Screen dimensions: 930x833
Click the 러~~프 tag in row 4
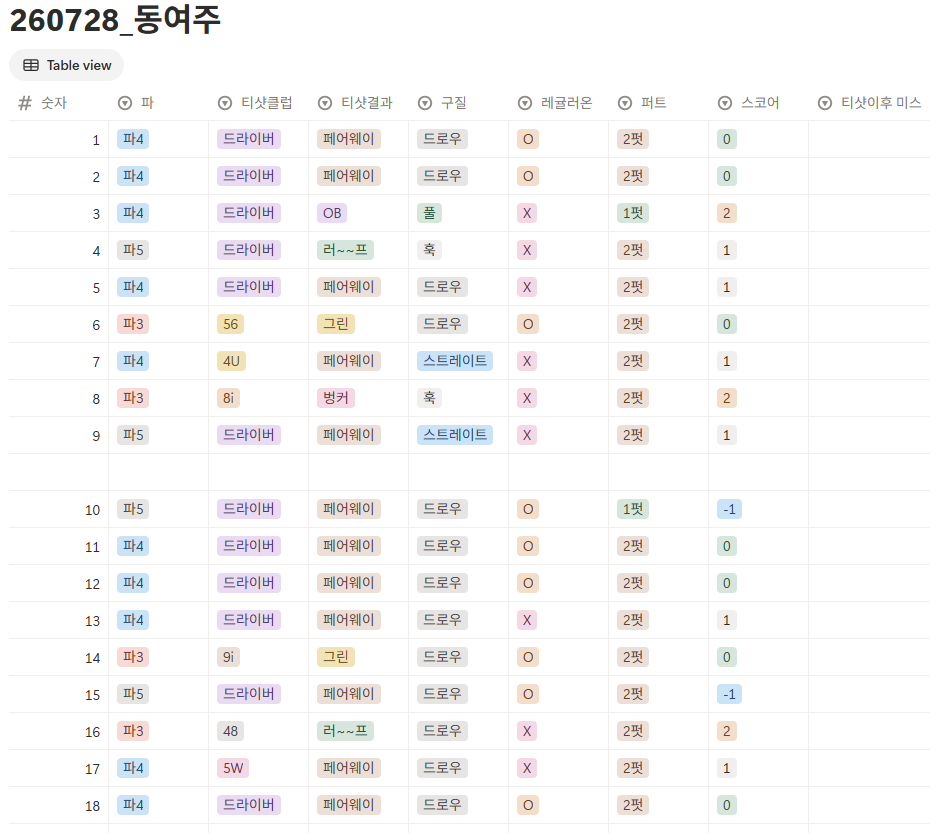point(345,250)
